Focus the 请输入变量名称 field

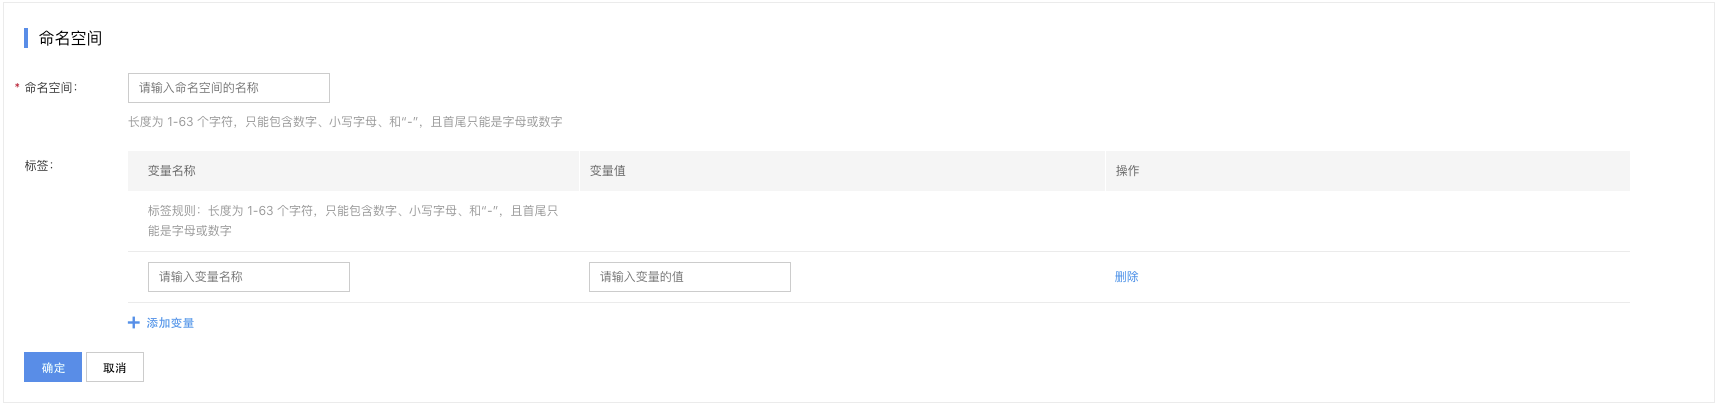(x=249, y=277)
